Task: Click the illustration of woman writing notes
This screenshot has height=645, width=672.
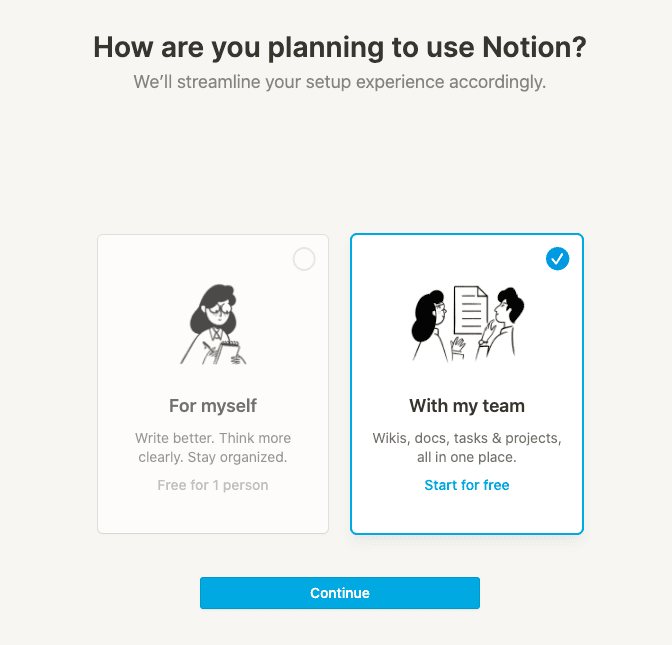Action: point(213,324)
